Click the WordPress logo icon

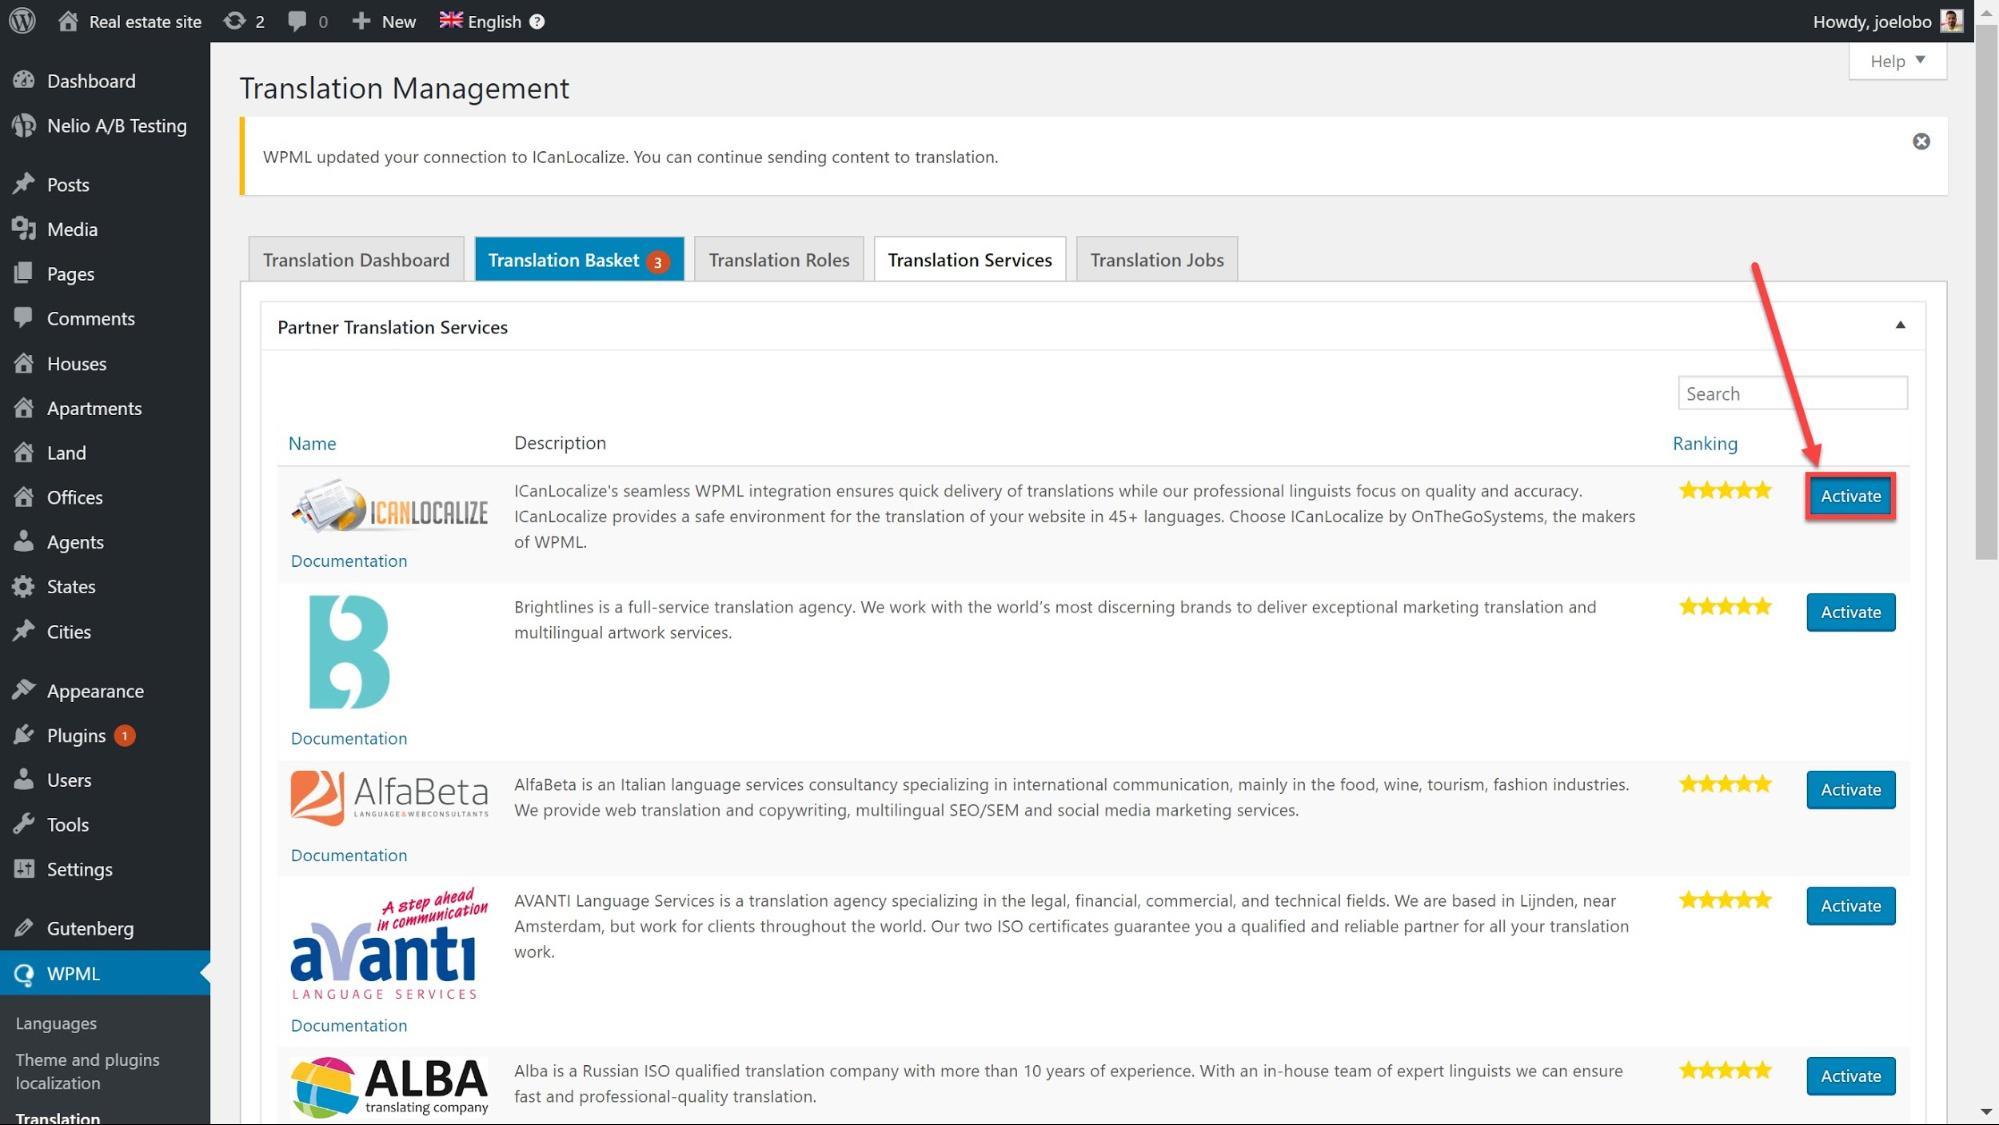tap(22, 21)
